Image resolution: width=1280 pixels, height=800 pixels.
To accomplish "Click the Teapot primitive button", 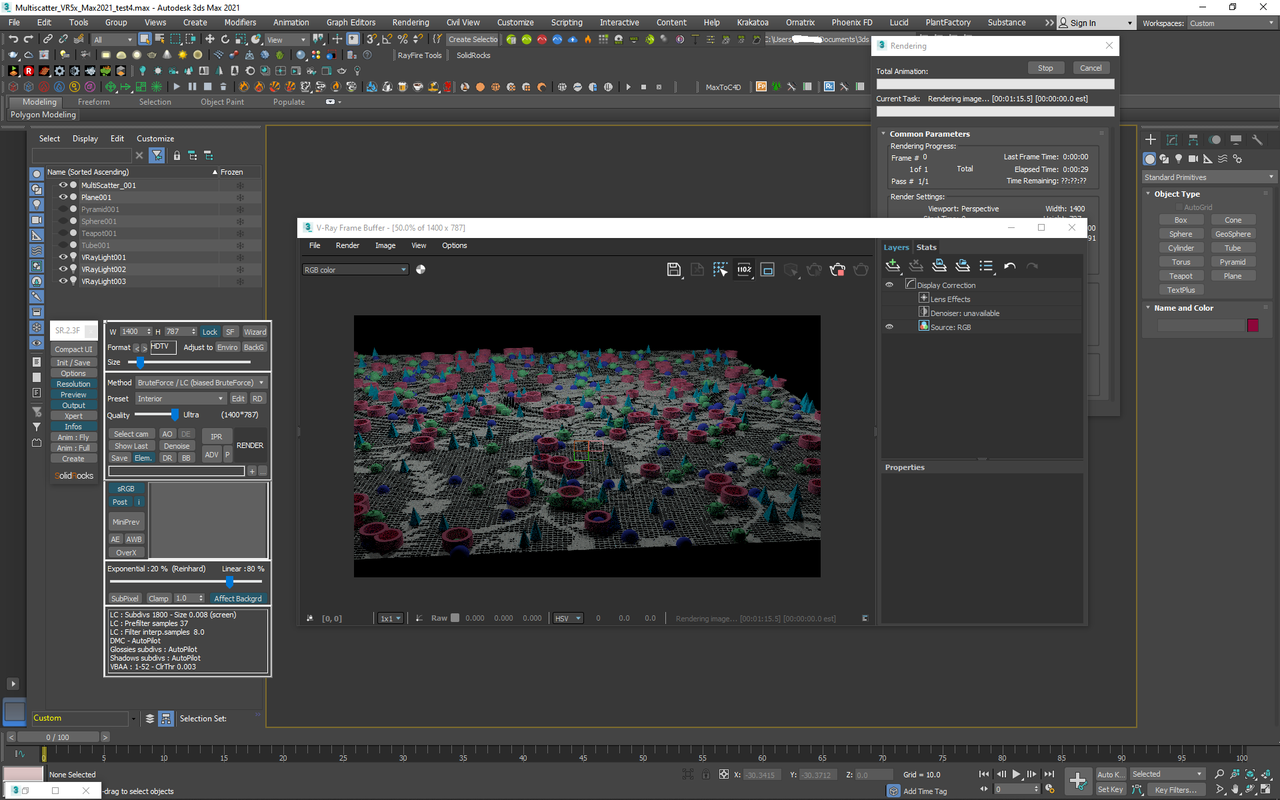I will 1181,276.
